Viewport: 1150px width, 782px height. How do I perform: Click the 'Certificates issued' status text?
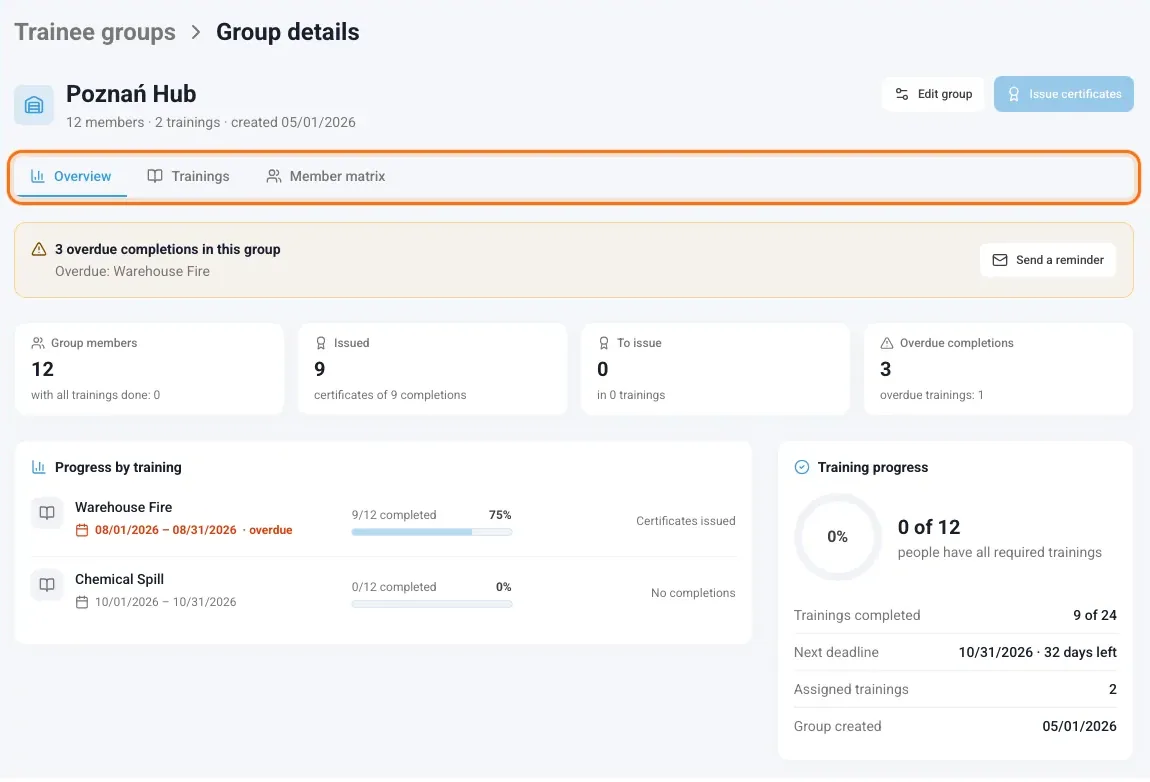[x=686, y=521]
